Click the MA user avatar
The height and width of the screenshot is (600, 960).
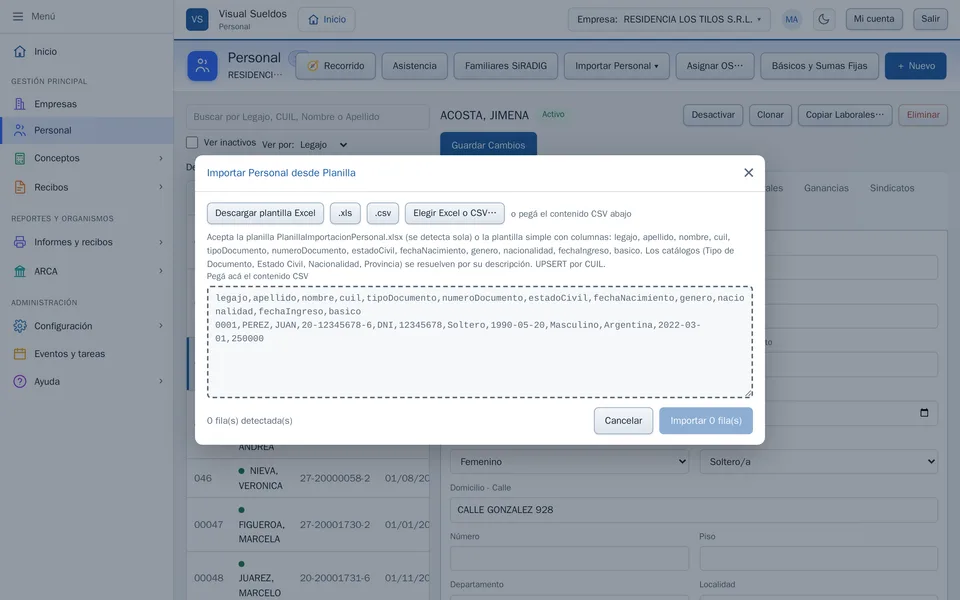(792, 19)
